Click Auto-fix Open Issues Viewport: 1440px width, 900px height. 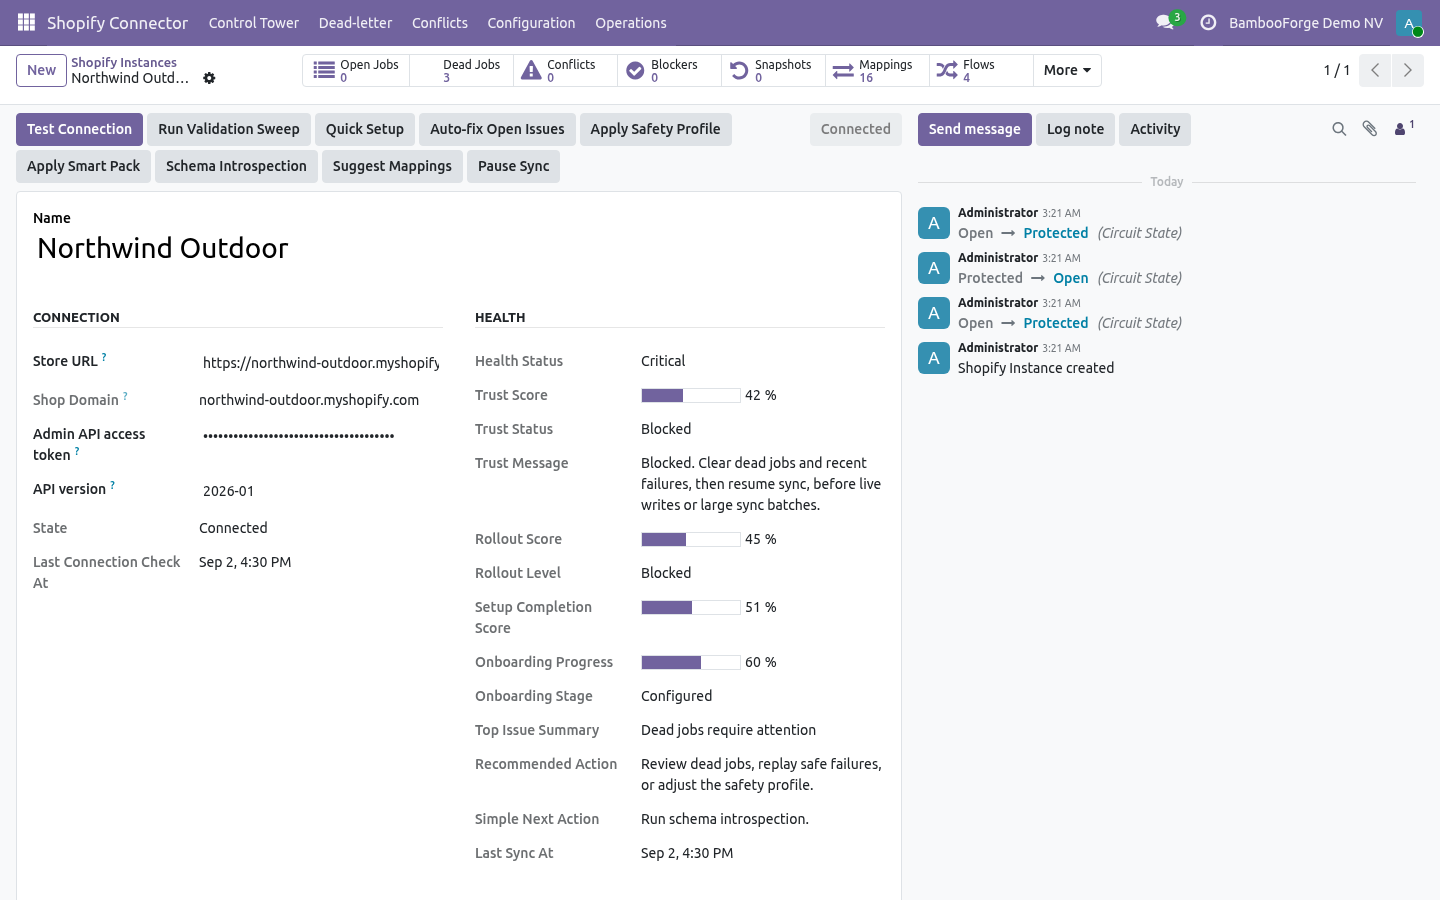pos(497,129)
